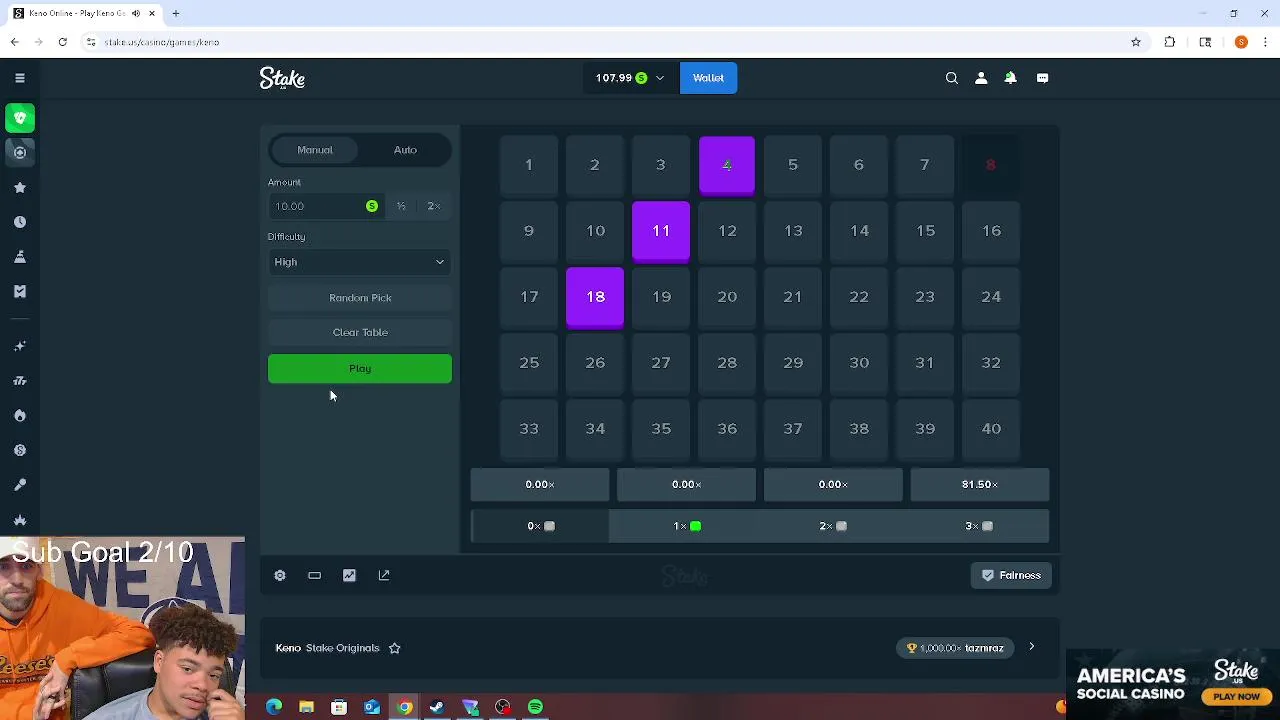Open File Explorer from the taskbar
Screen dimensions: 1280x720
click(306, 707)
